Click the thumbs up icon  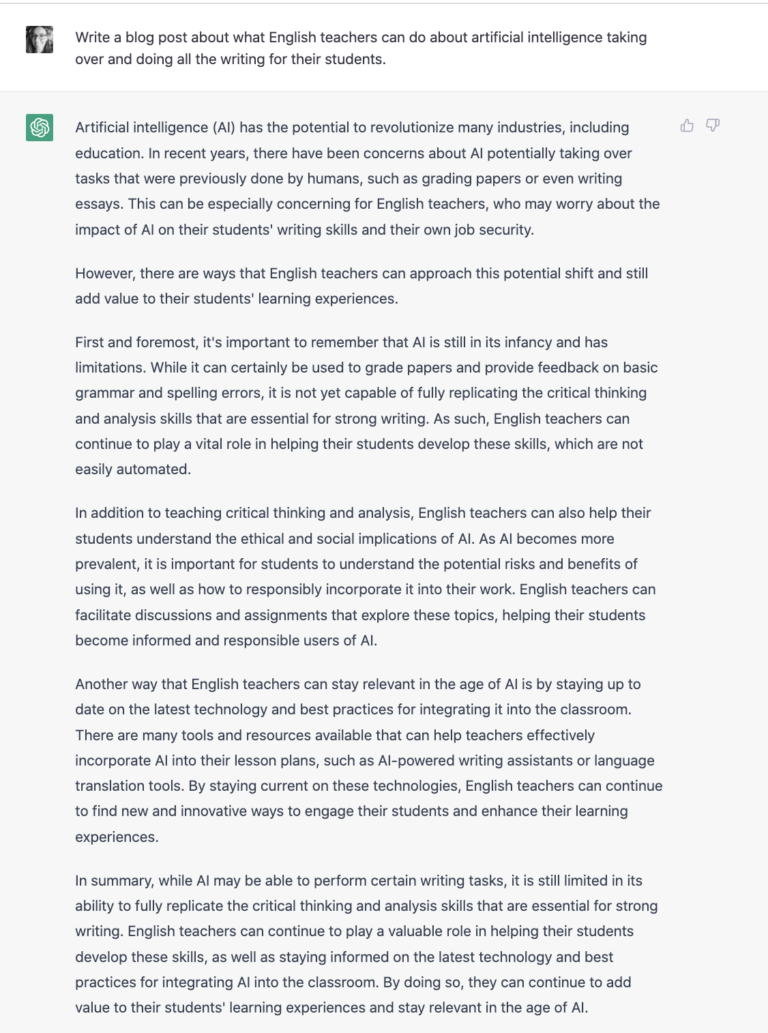tap(687, 126)
